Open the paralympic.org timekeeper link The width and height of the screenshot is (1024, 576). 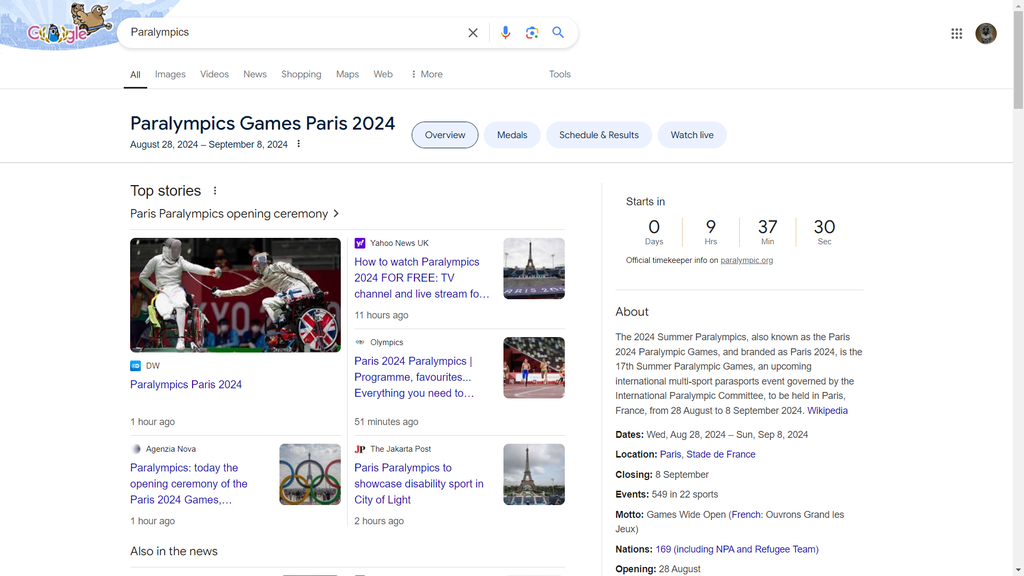[x=746, y=260]
